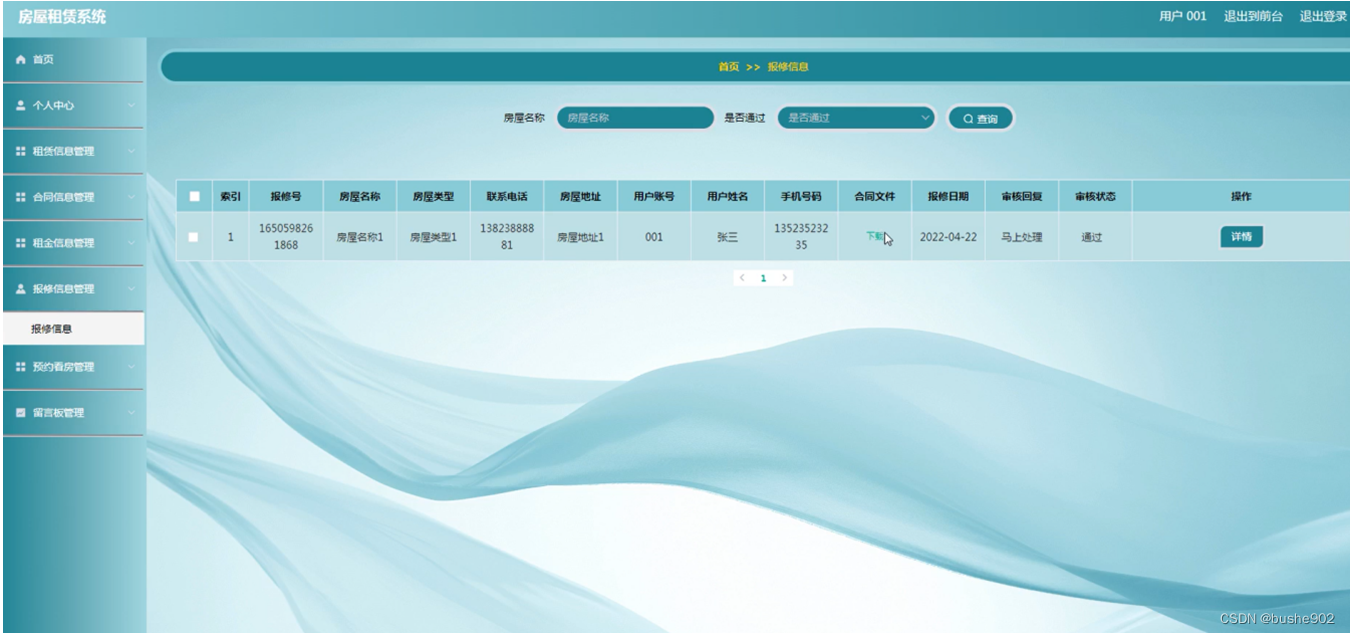Click the 查询 search button
This screenshot has height=634, width=1350.
(x=980, y=119)
